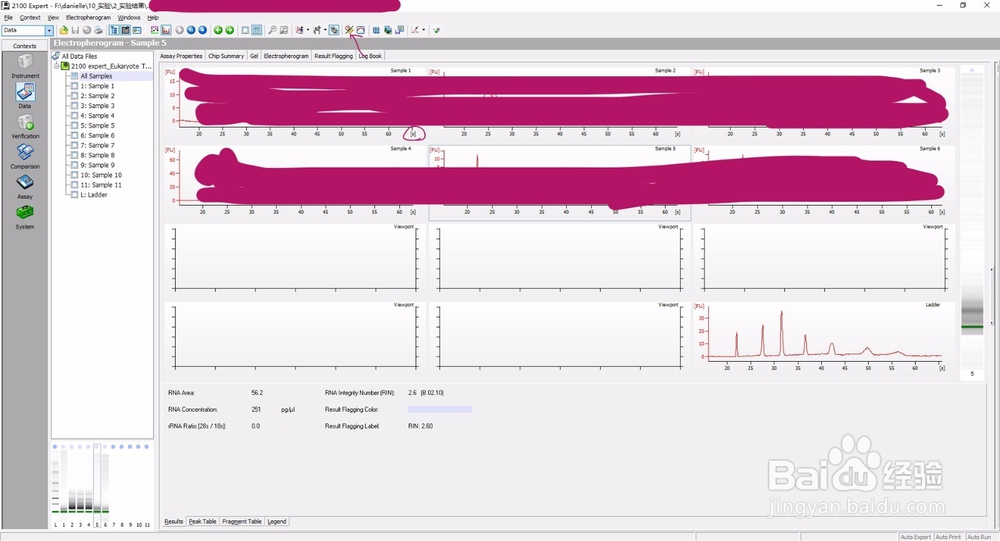Screen dimensions: 1000x541
Task: Select 5: Sample 5 in tree
Action: pyautogui.click(x=97, y=126)
